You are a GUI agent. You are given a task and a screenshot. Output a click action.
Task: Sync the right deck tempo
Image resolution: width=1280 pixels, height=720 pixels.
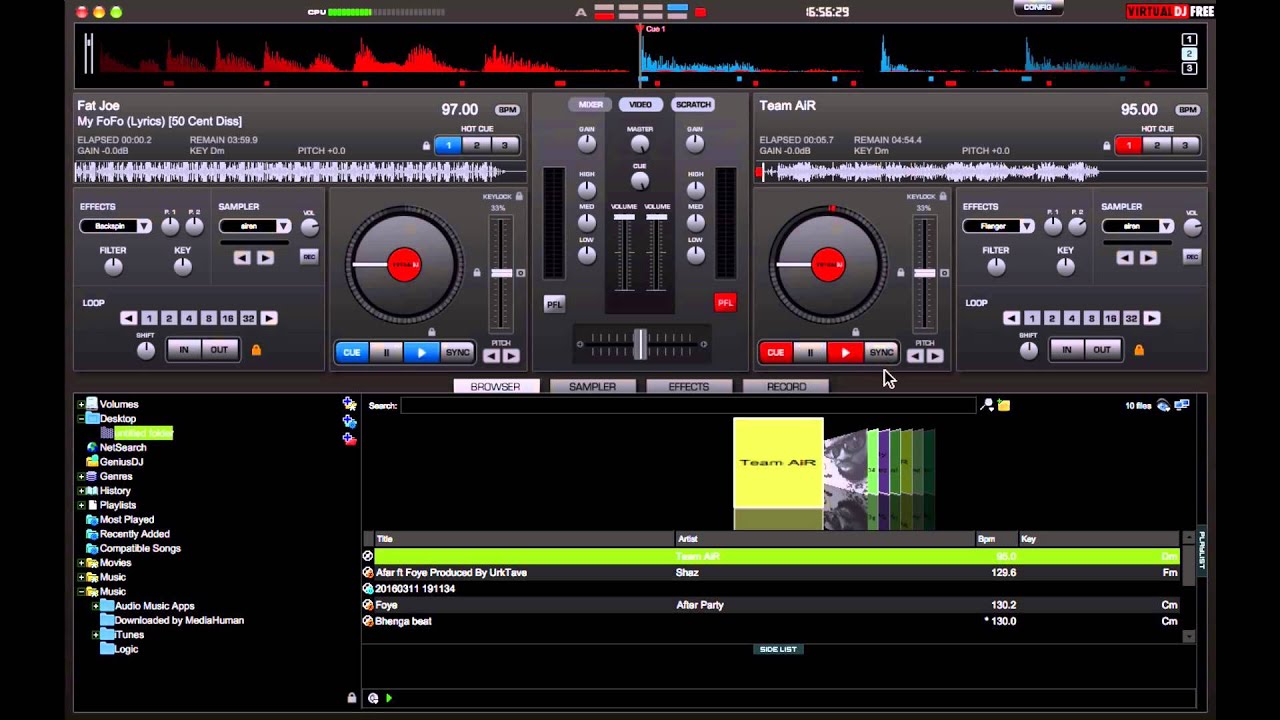click(881, 352)
